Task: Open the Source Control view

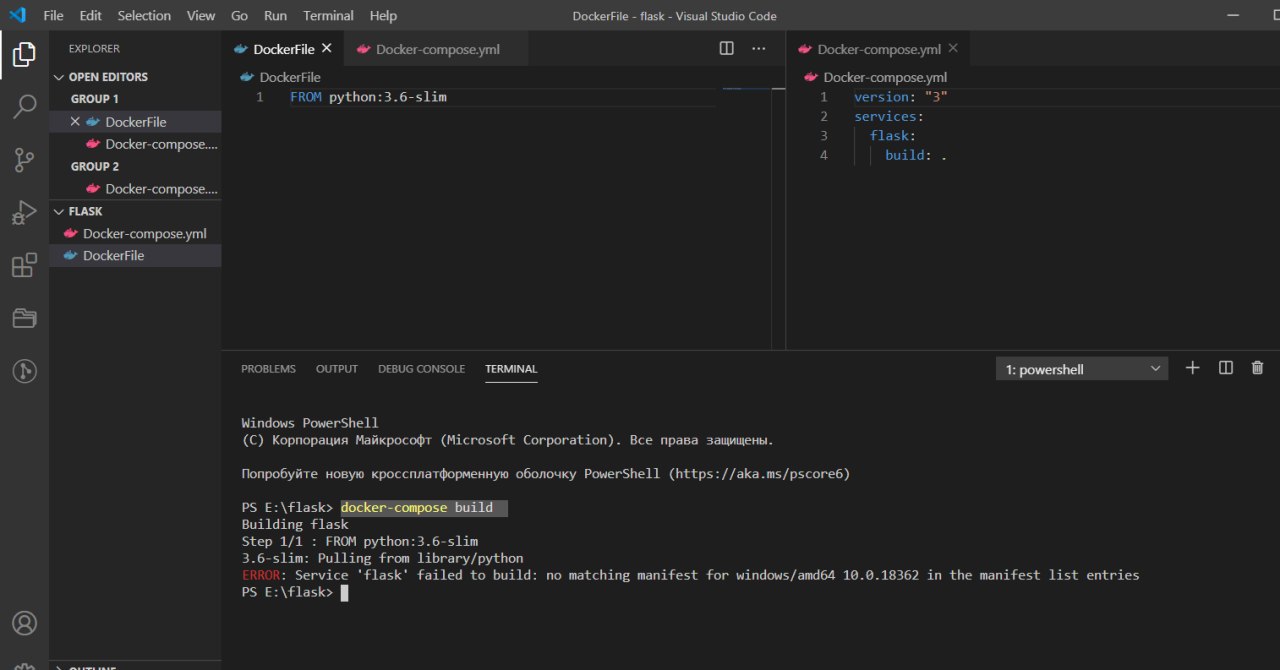Action: pyautogui.click(x=24, y=160)
